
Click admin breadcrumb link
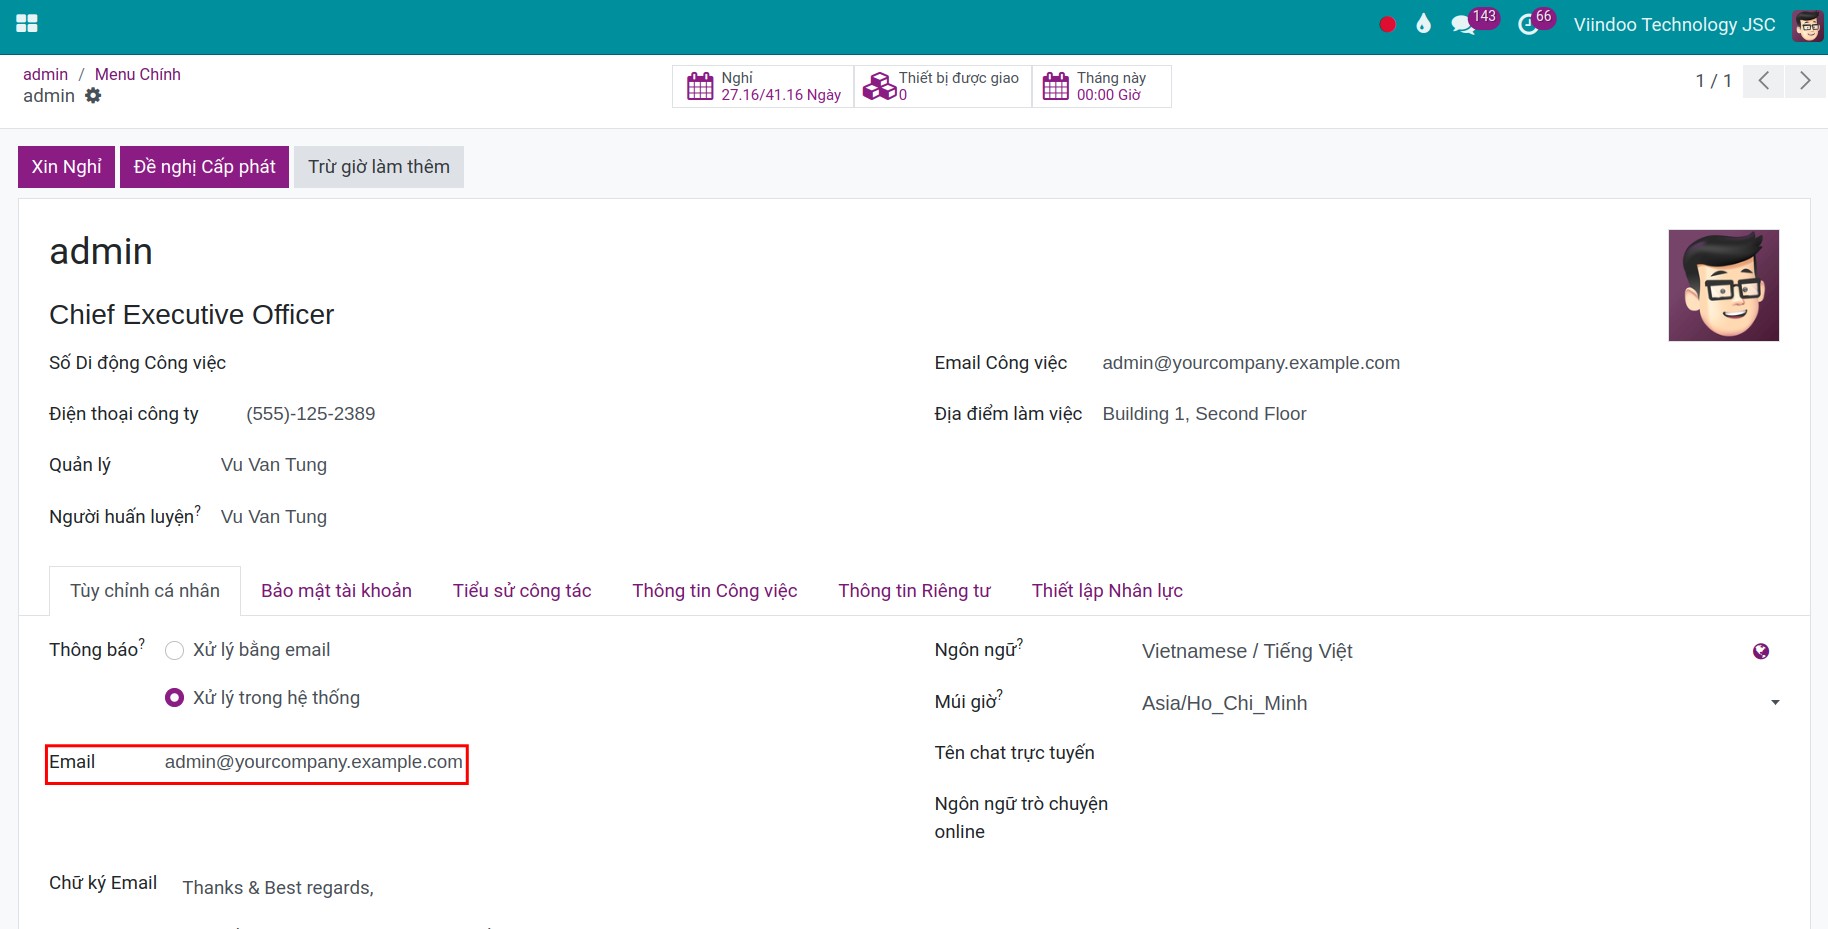click(x=46, y=74)
